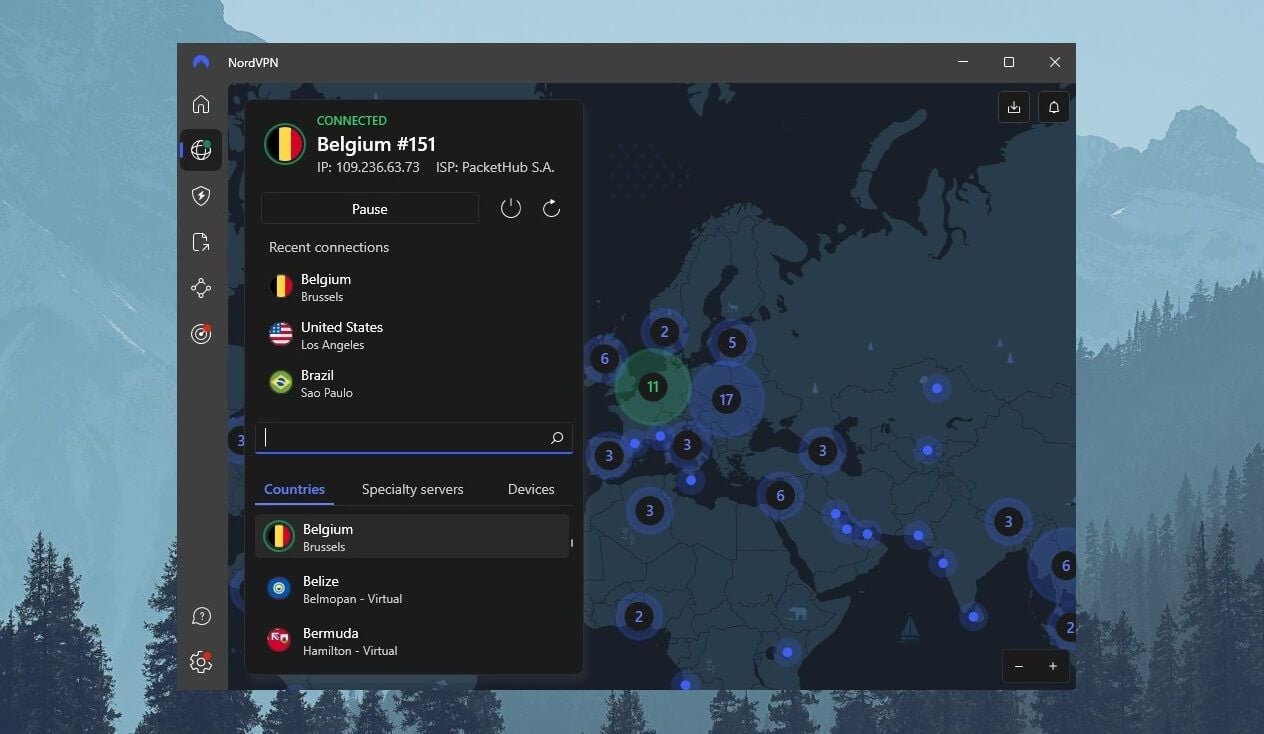Open Threat Protection shield icon
Viewport: 1264px width, 734px height.
pyautogui.click(x=201, y=196)
